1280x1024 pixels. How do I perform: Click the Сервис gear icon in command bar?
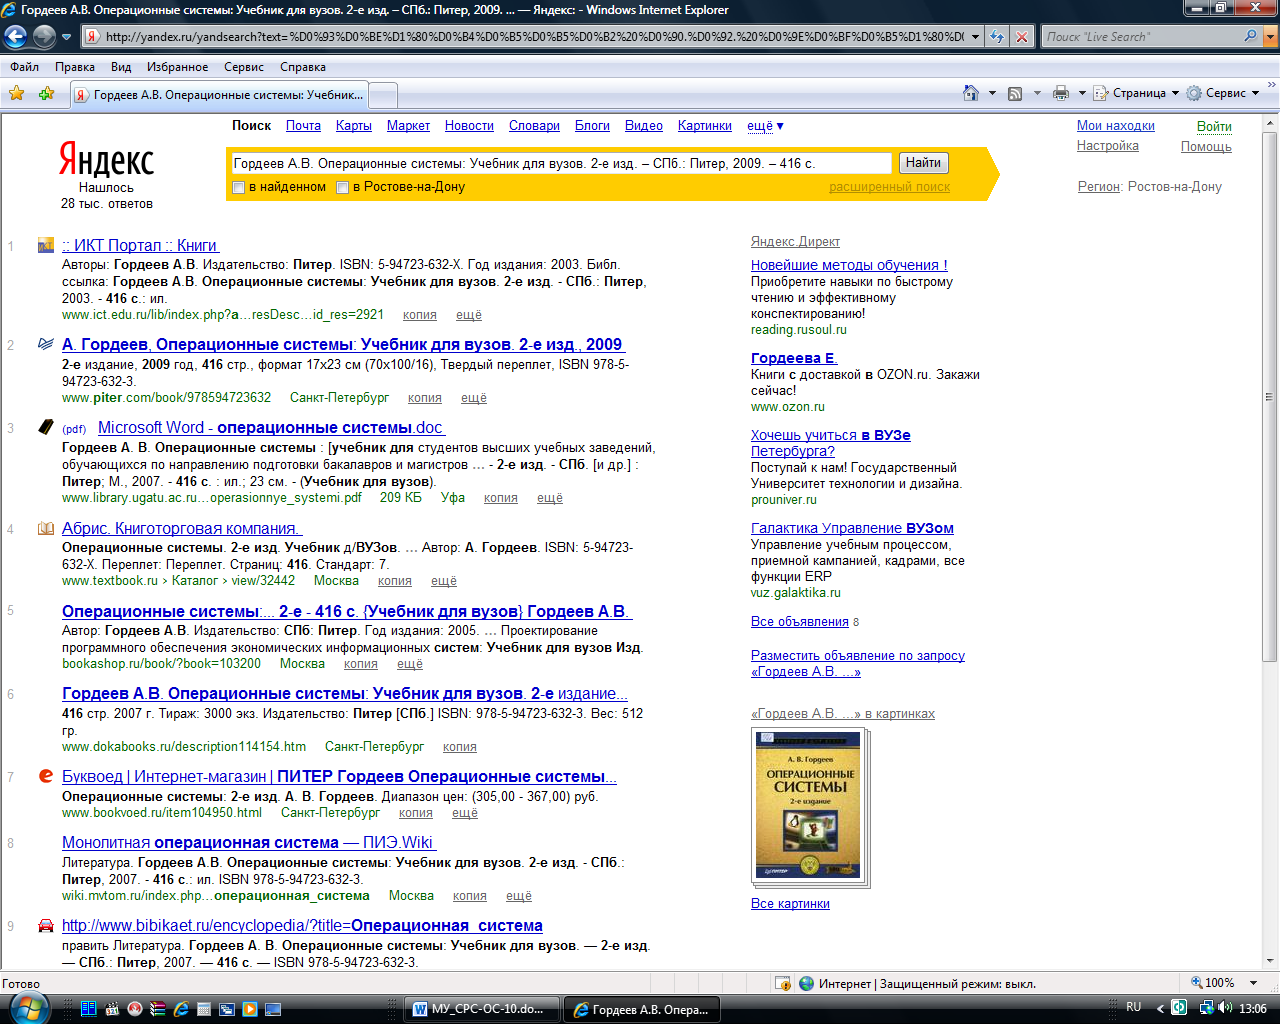[1194, 93]
